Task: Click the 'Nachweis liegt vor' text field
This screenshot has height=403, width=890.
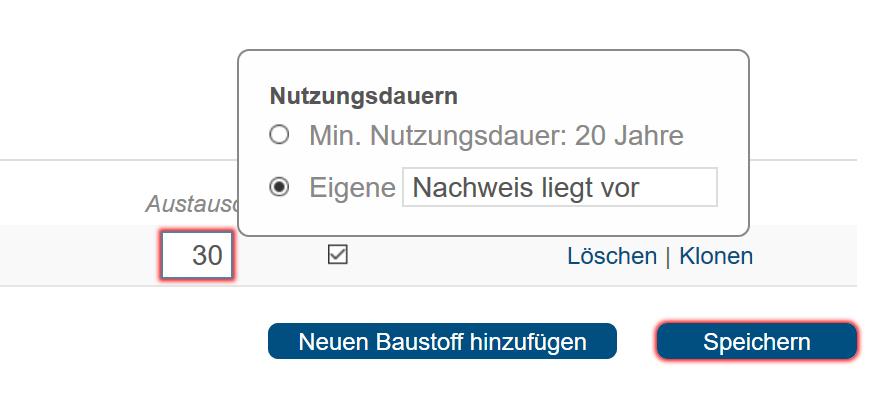Action: click(560, 187)
